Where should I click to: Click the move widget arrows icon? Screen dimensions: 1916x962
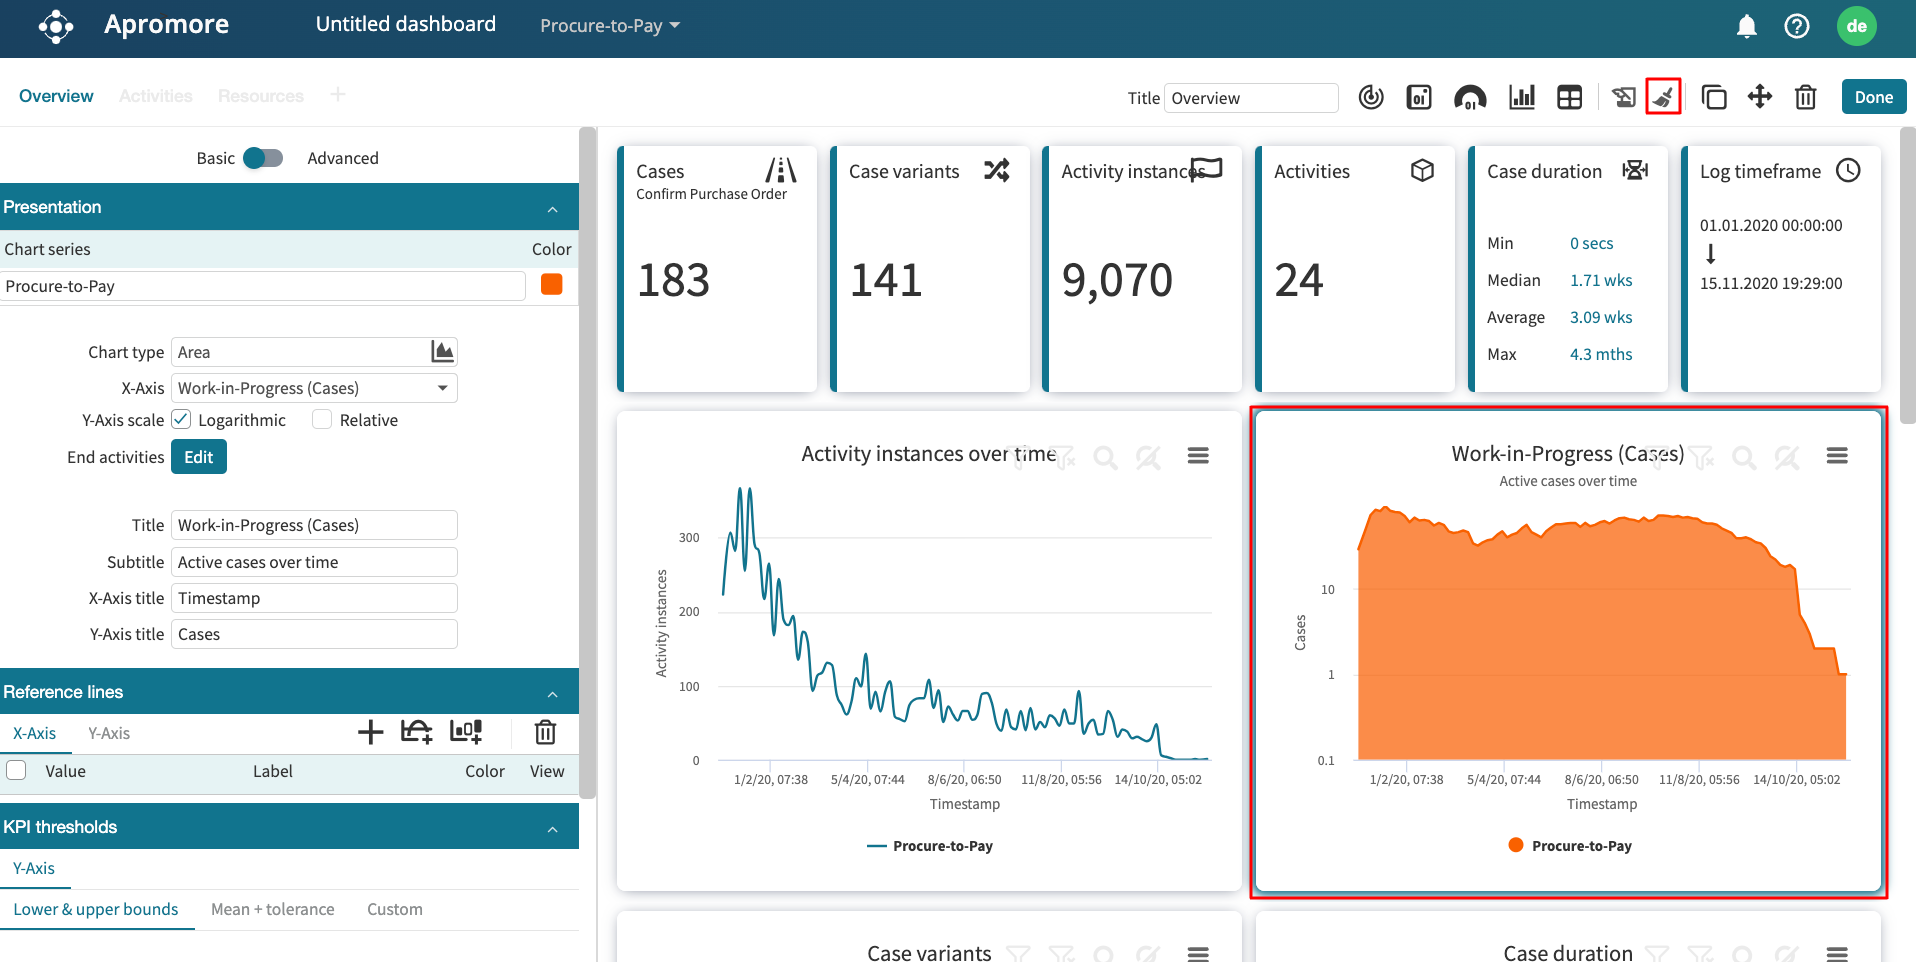pos(1759,97)
